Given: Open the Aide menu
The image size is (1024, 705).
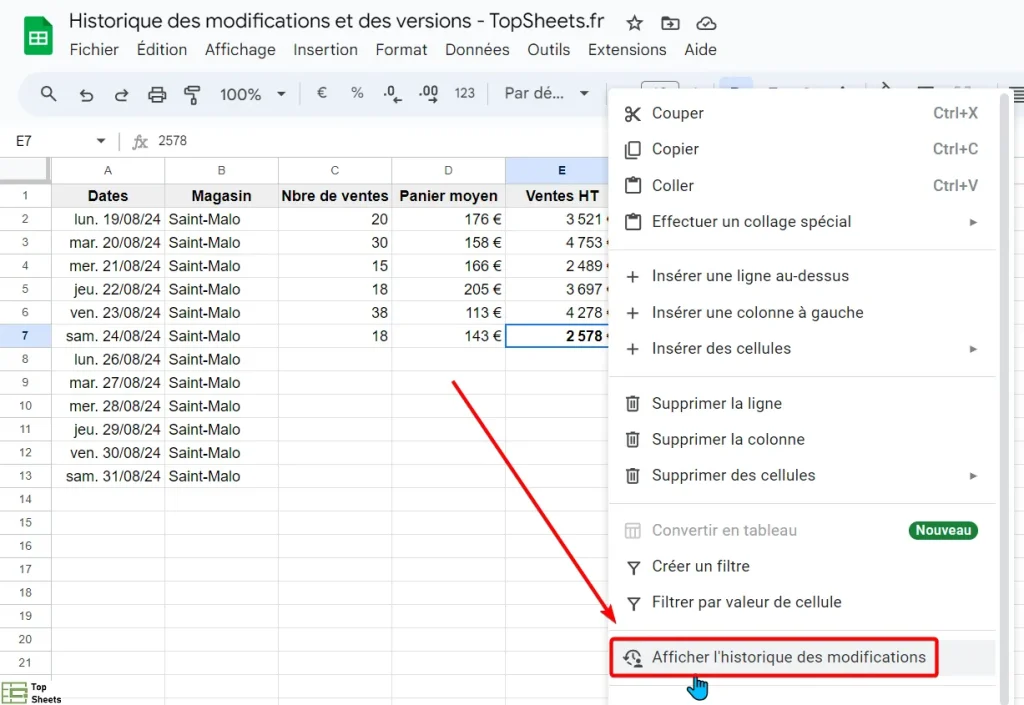Looking at the screenshot, I should [700, 50].
